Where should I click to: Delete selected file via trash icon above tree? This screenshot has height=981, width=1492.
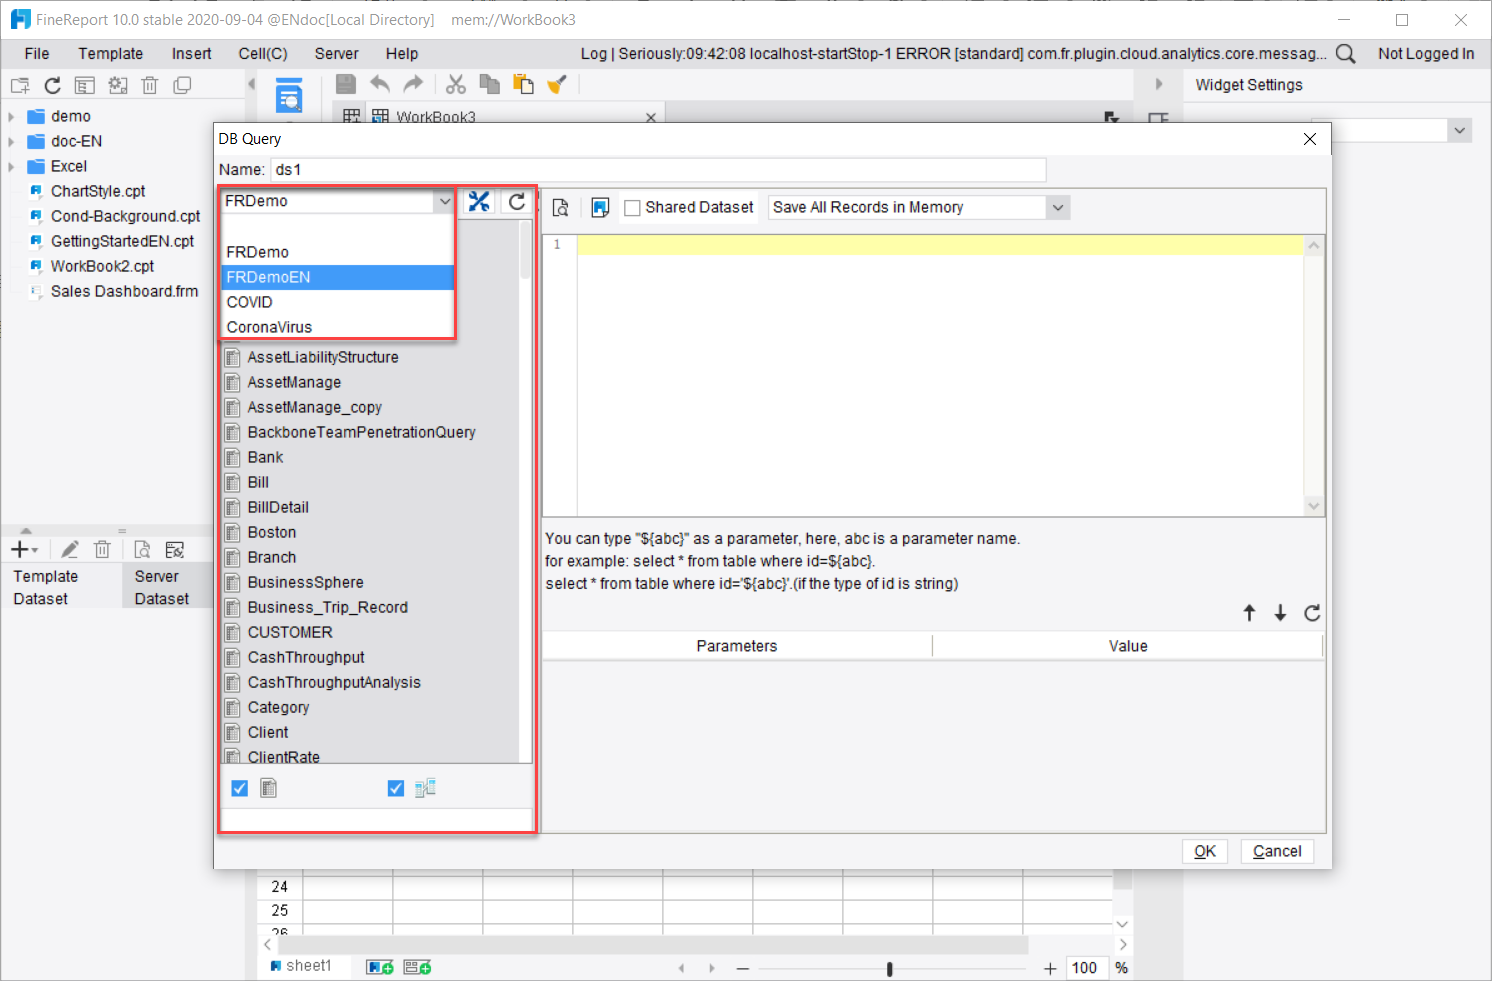click(150, 86)
